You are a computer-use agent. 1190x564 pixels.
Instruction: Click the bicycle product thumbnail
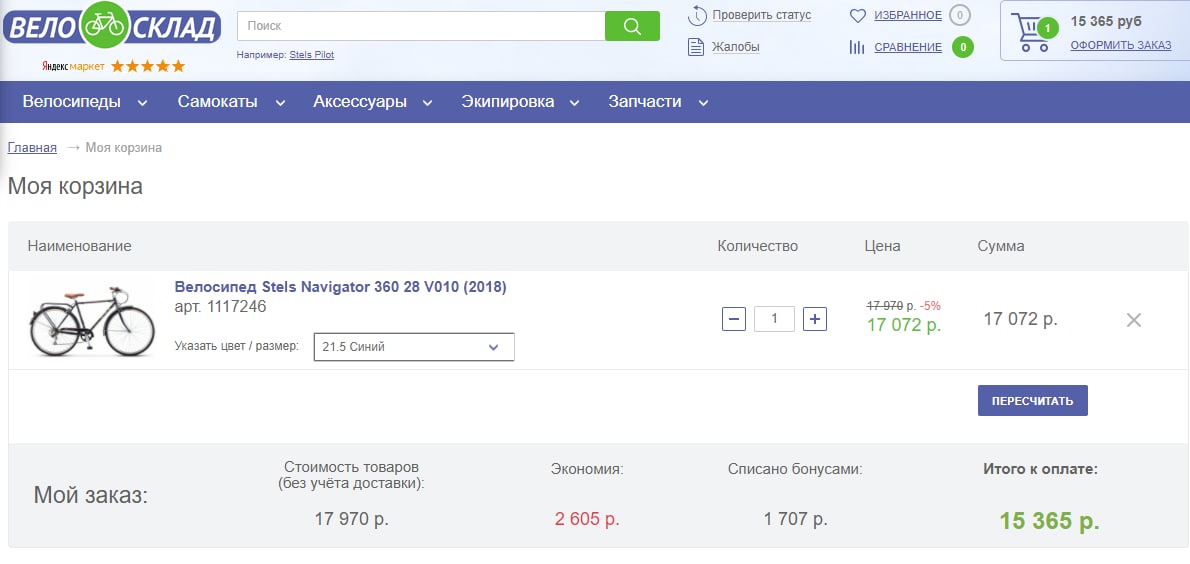pyautogui.click(x=92, y=320)
